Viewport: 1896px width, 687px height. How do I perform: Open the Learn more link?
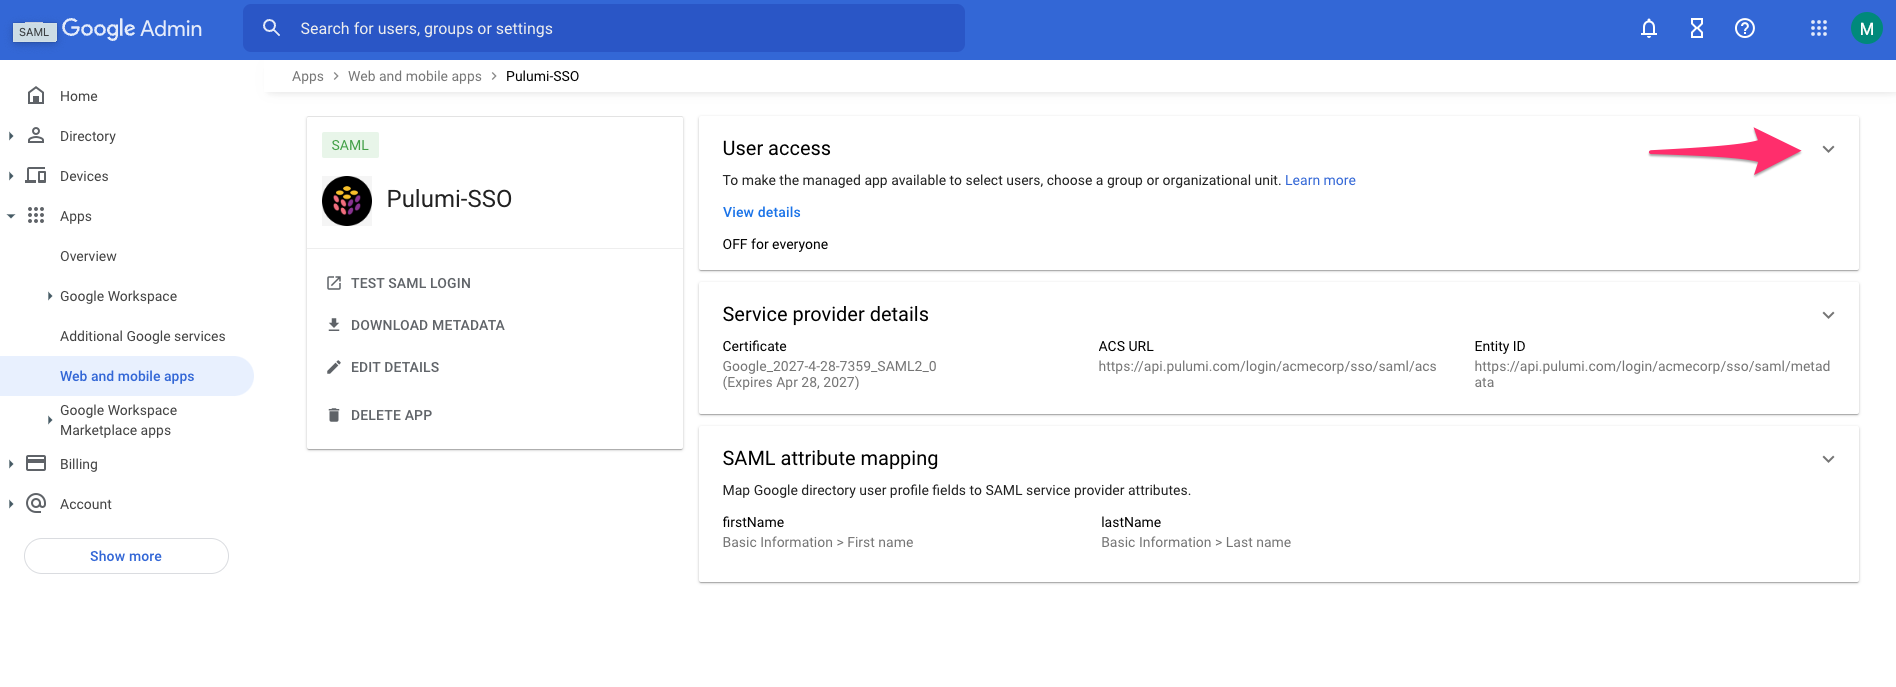(x=1320, y=180)
